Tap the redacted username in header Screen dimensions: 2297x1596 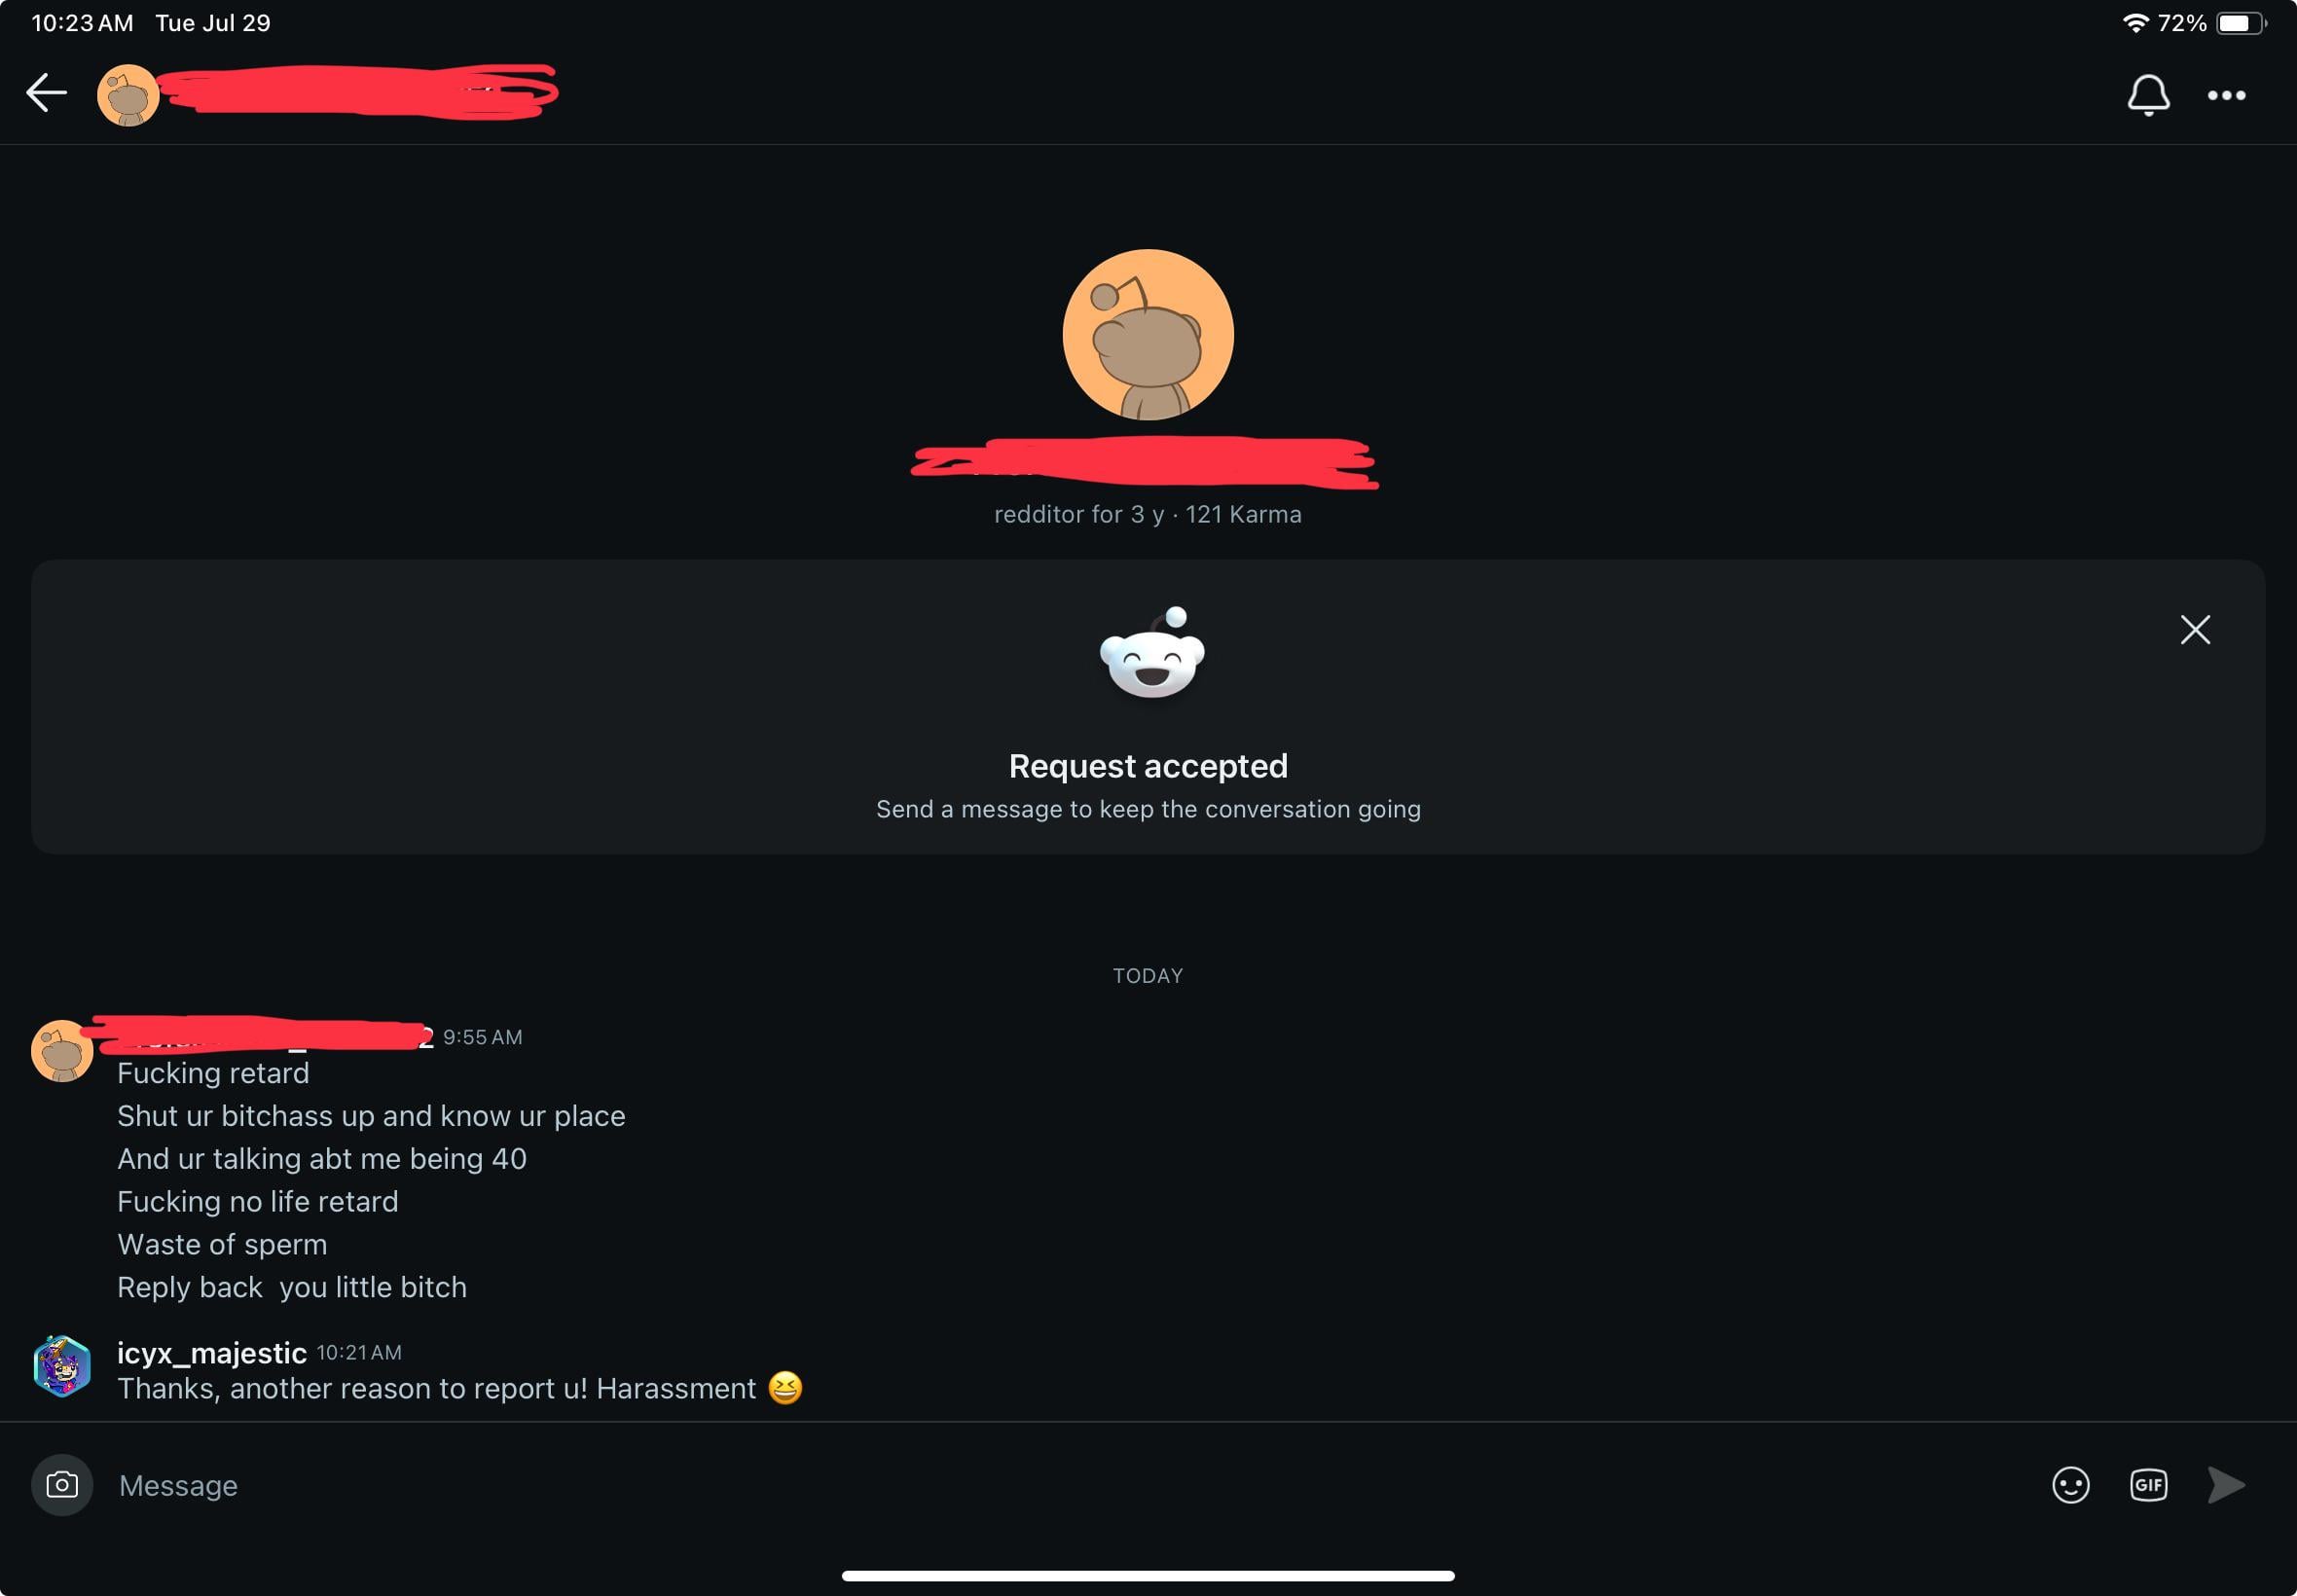360,92
